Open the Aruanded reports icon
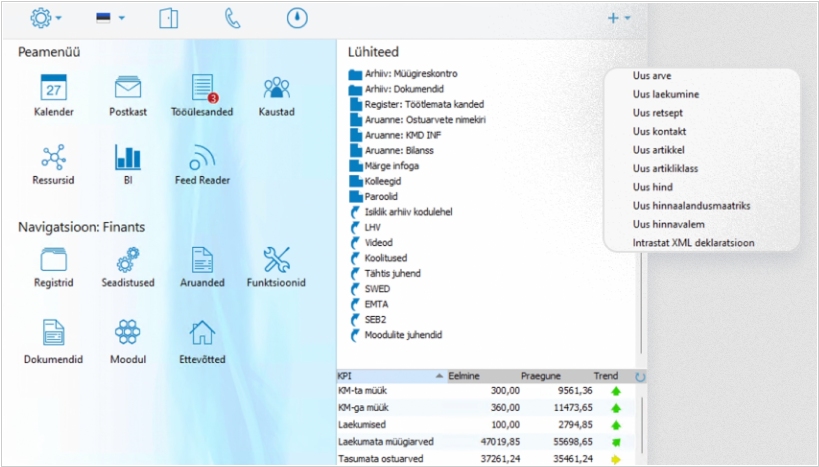The width and height of the screenshot is (819, 467). [202, 261]
